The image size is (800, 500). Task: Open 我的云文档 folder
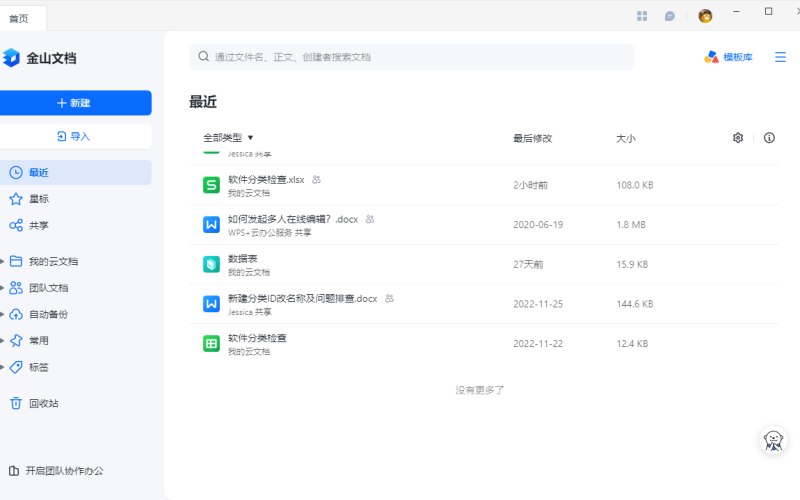[53, 262]
